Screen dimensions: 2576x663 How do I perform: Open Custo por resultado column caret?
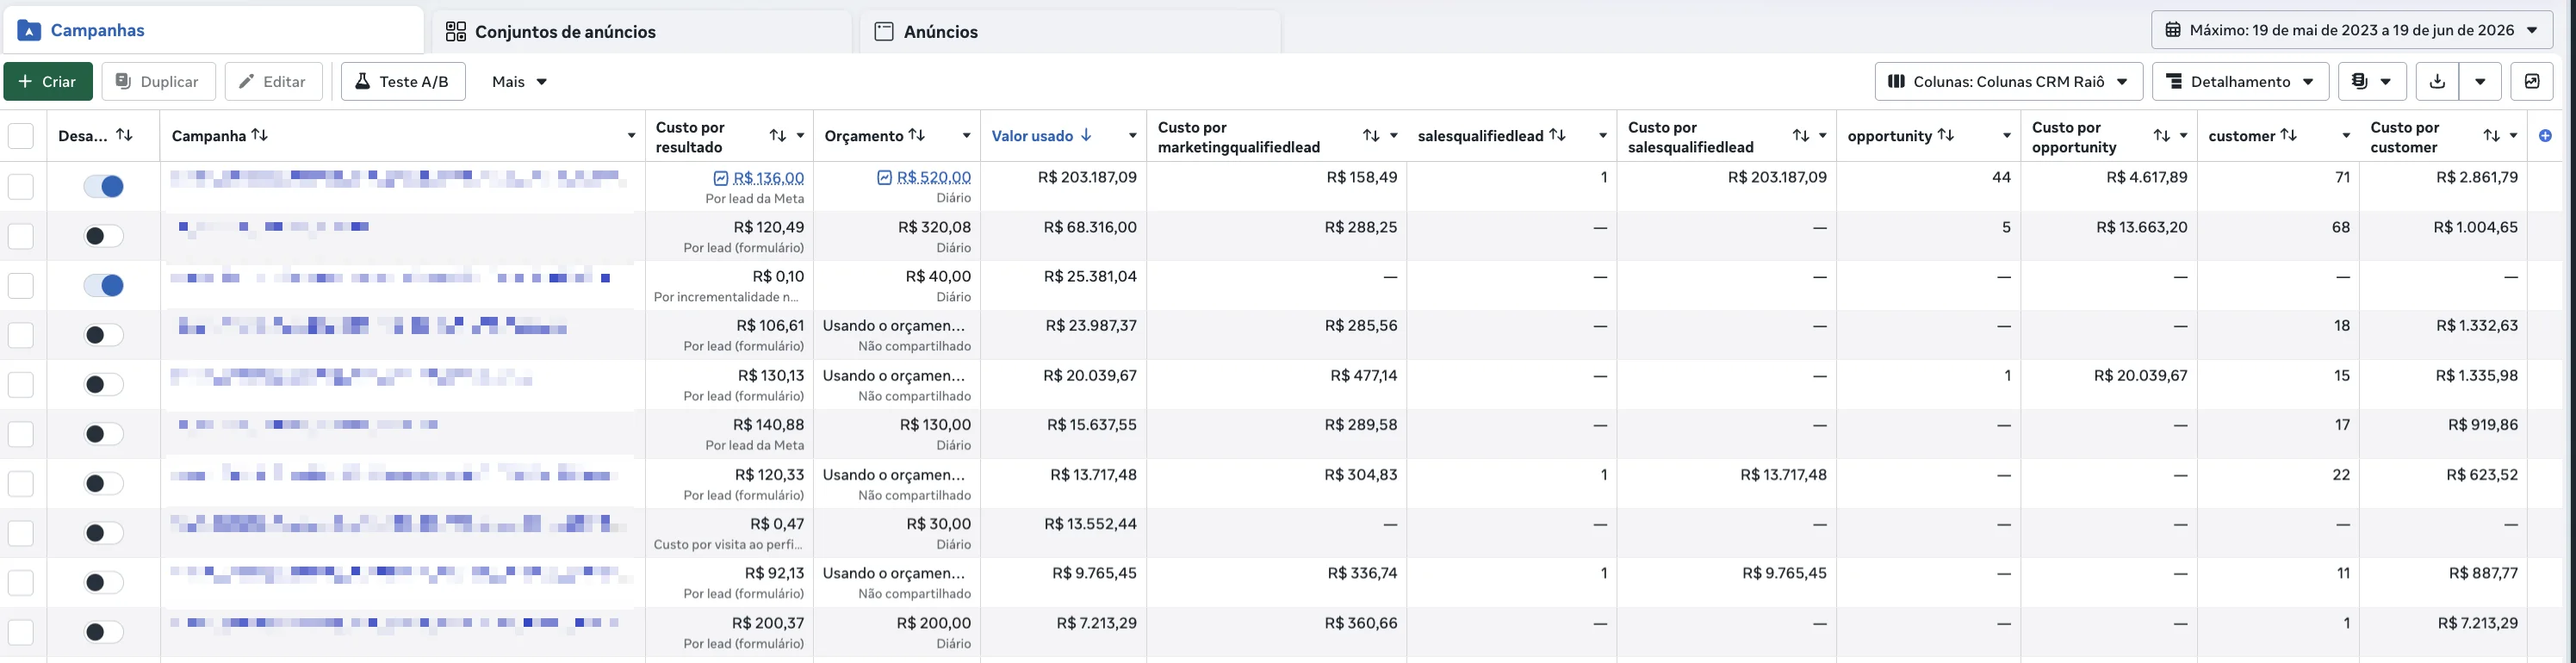(x=800, y=136)
